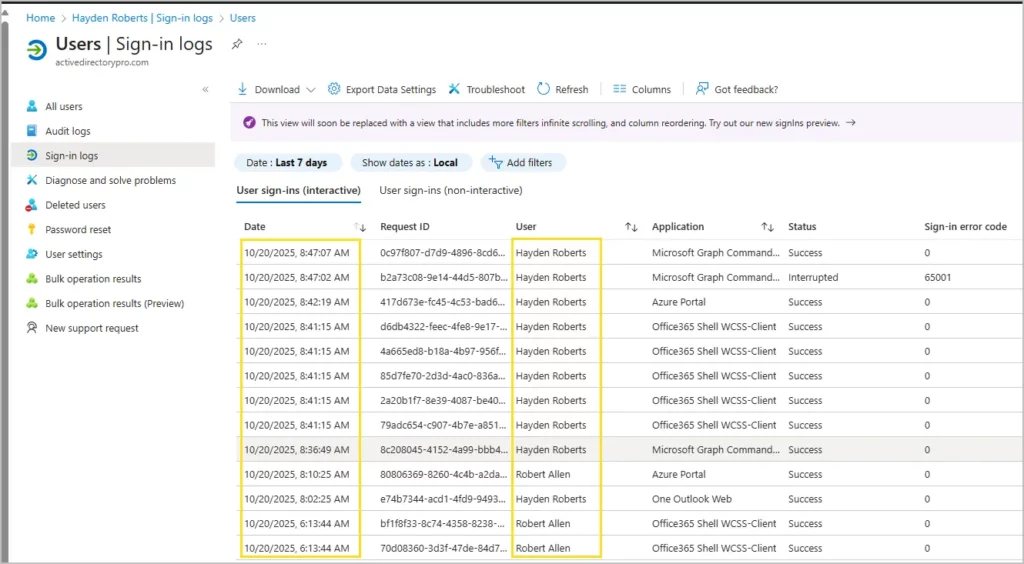Go to Home breadcrumb link

(x=40, y=18)
